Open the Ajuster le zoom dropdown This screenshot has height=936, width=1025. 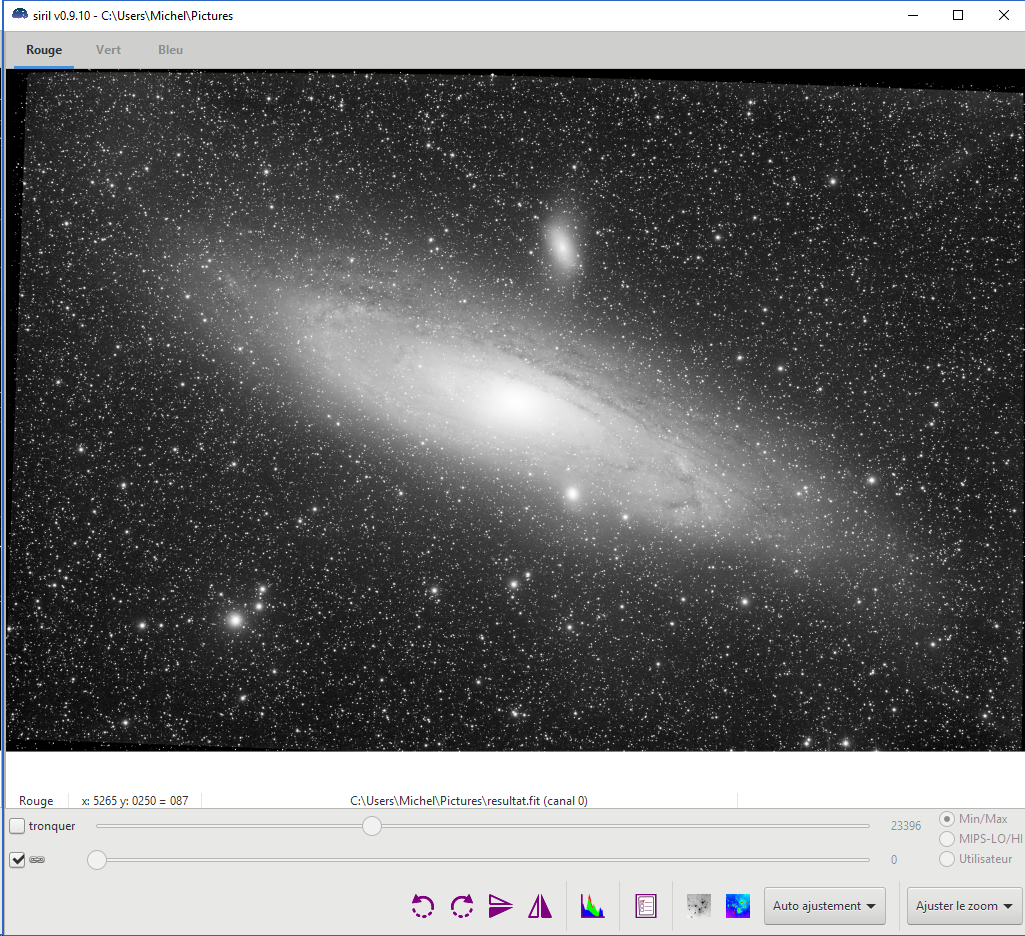(964, 906)
